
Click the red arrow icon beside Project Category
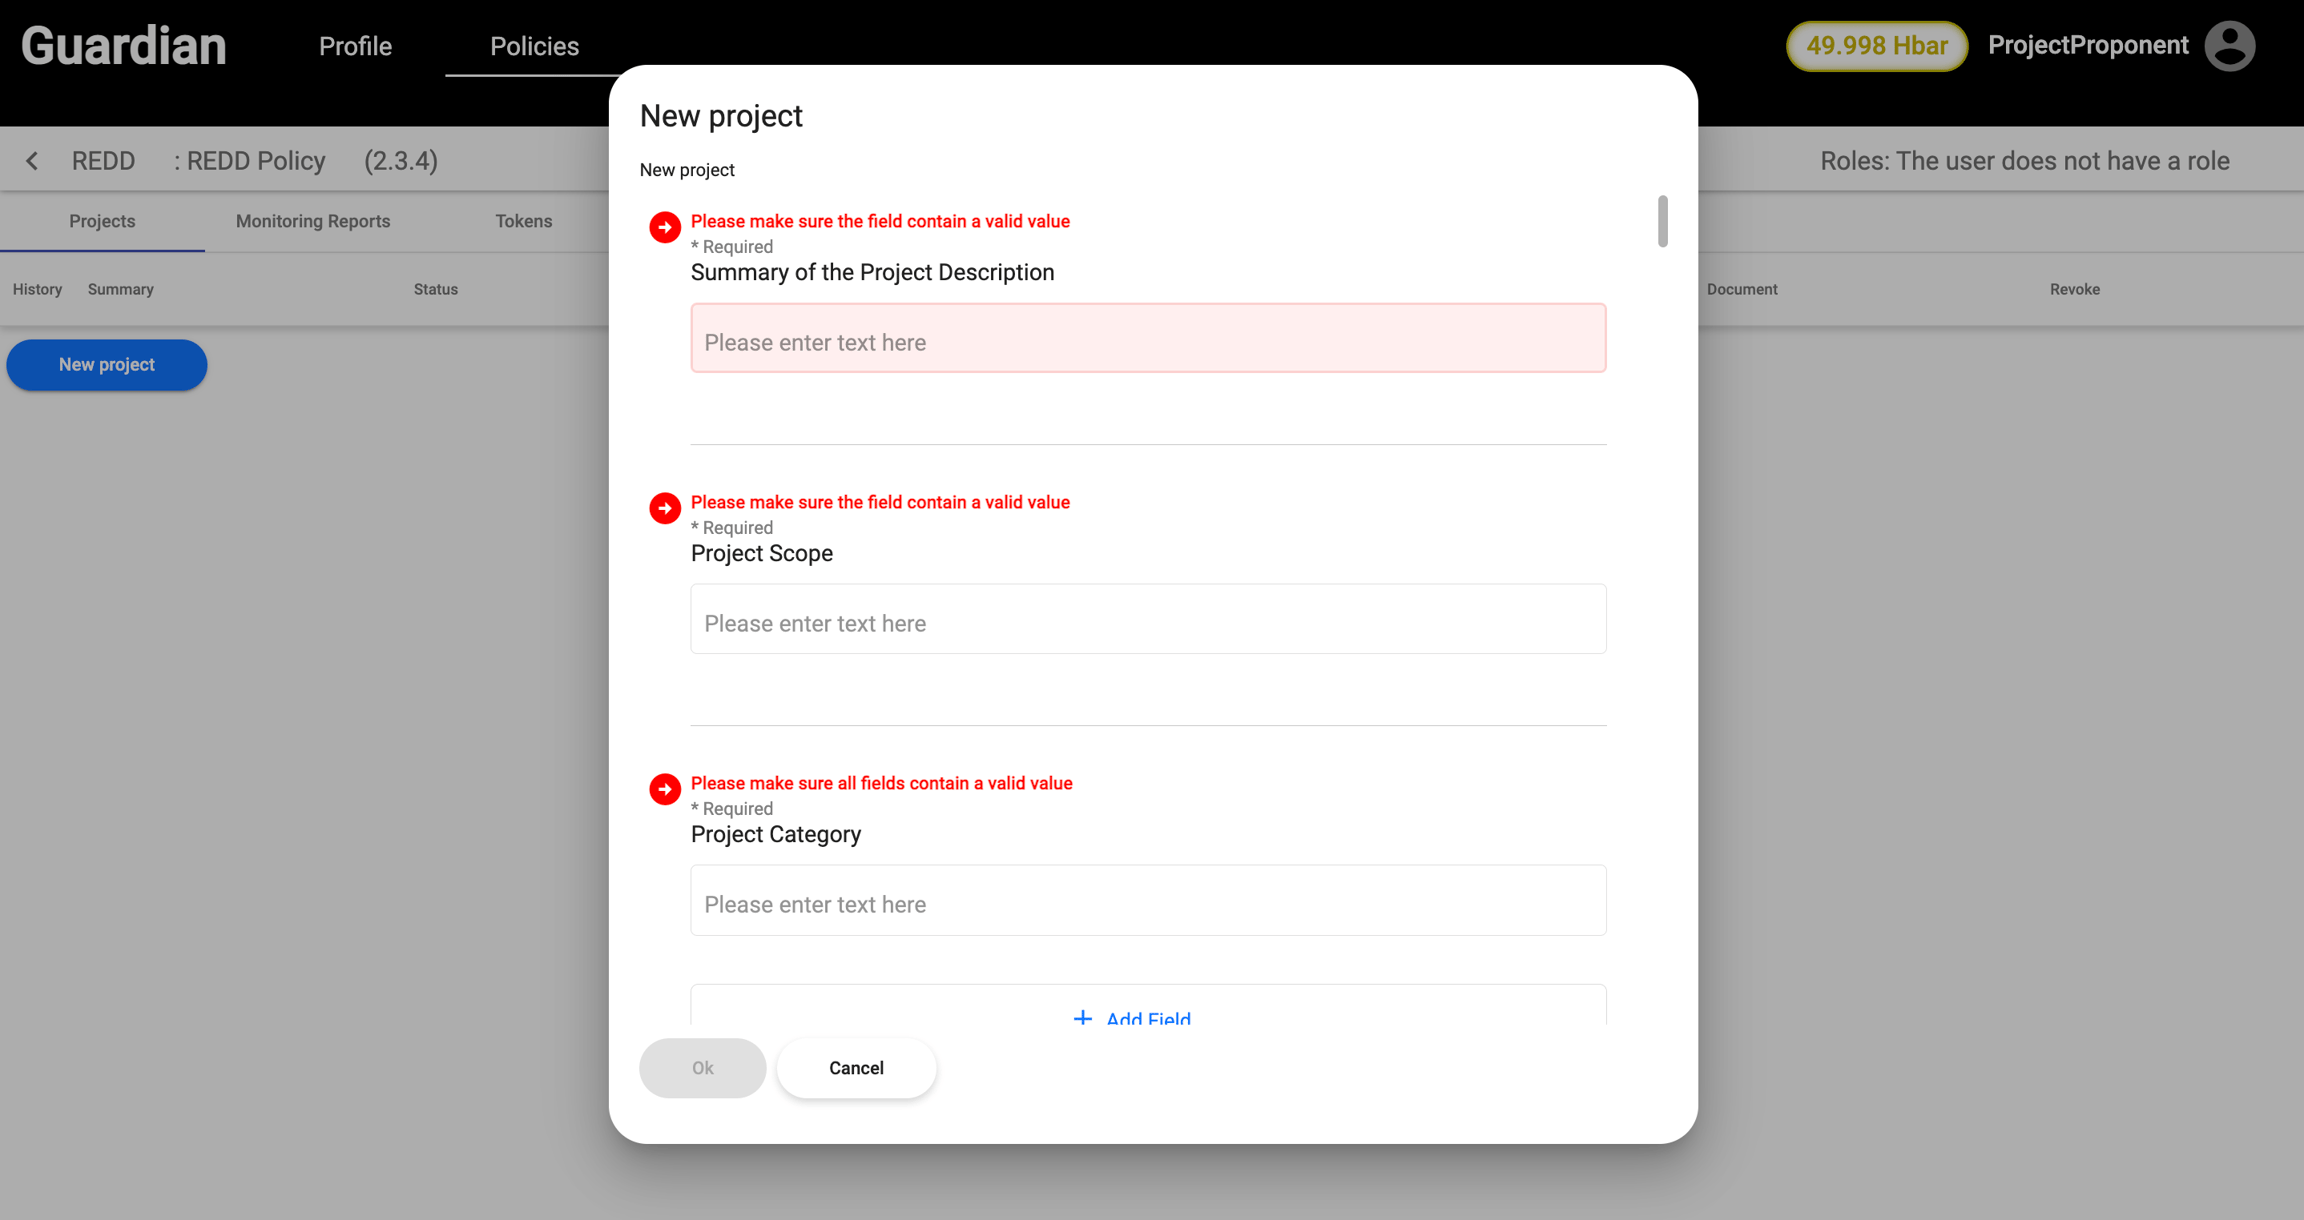(665, 789)
